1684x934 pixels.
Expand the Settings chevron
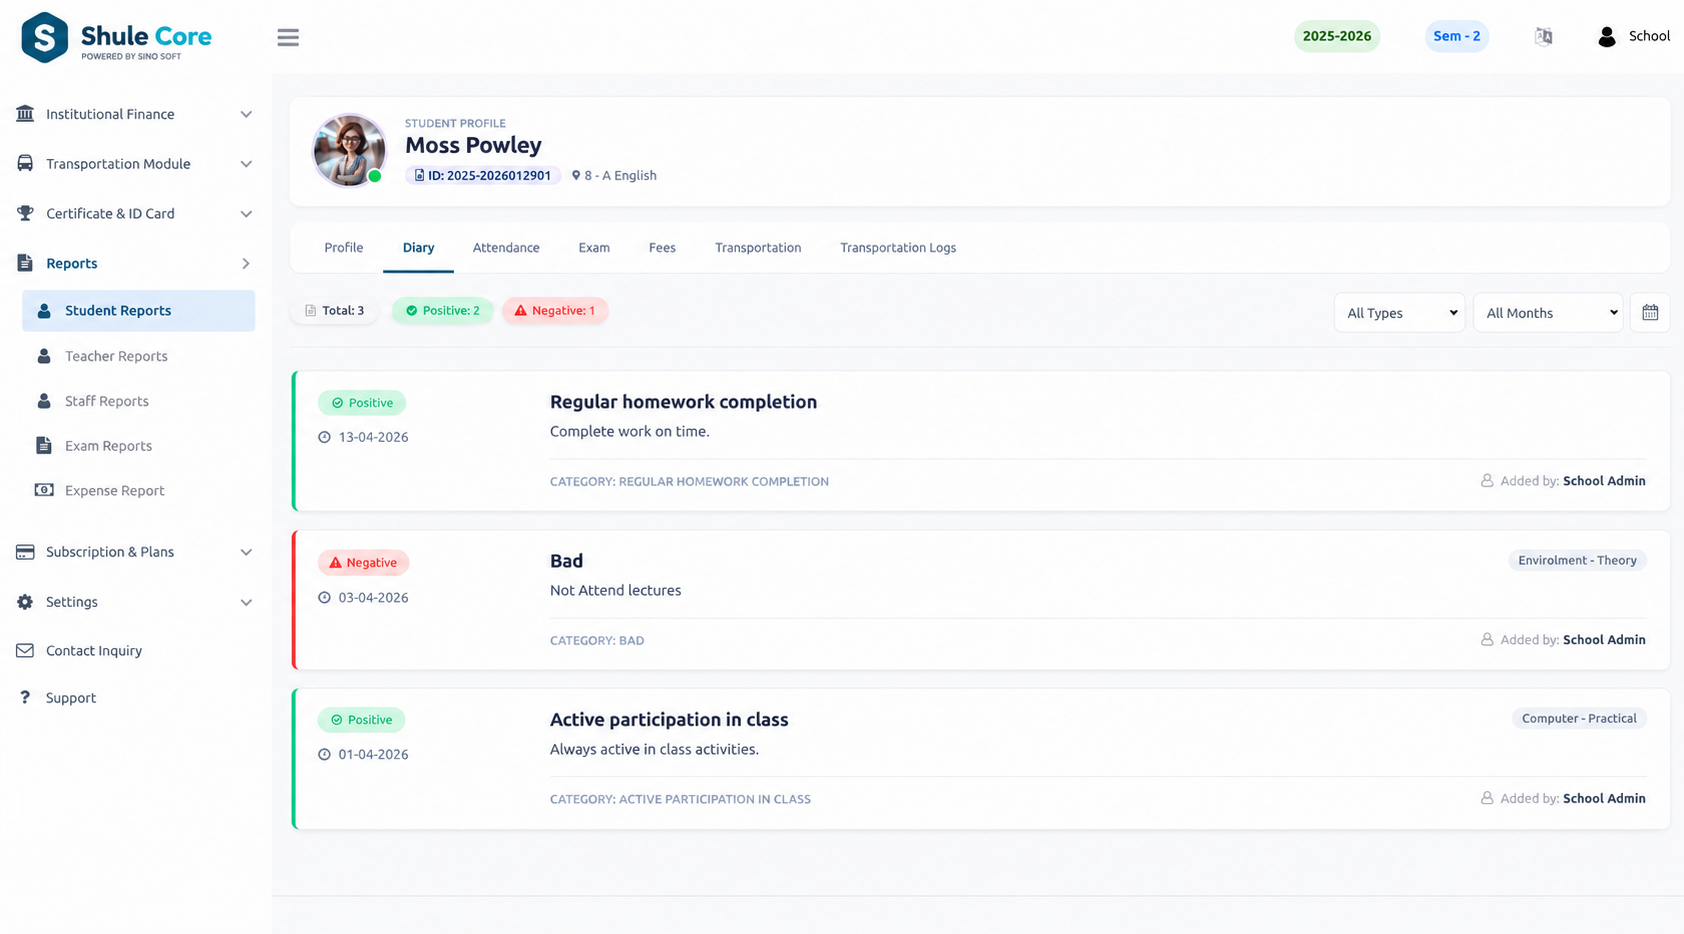click(x=246, y=602)
